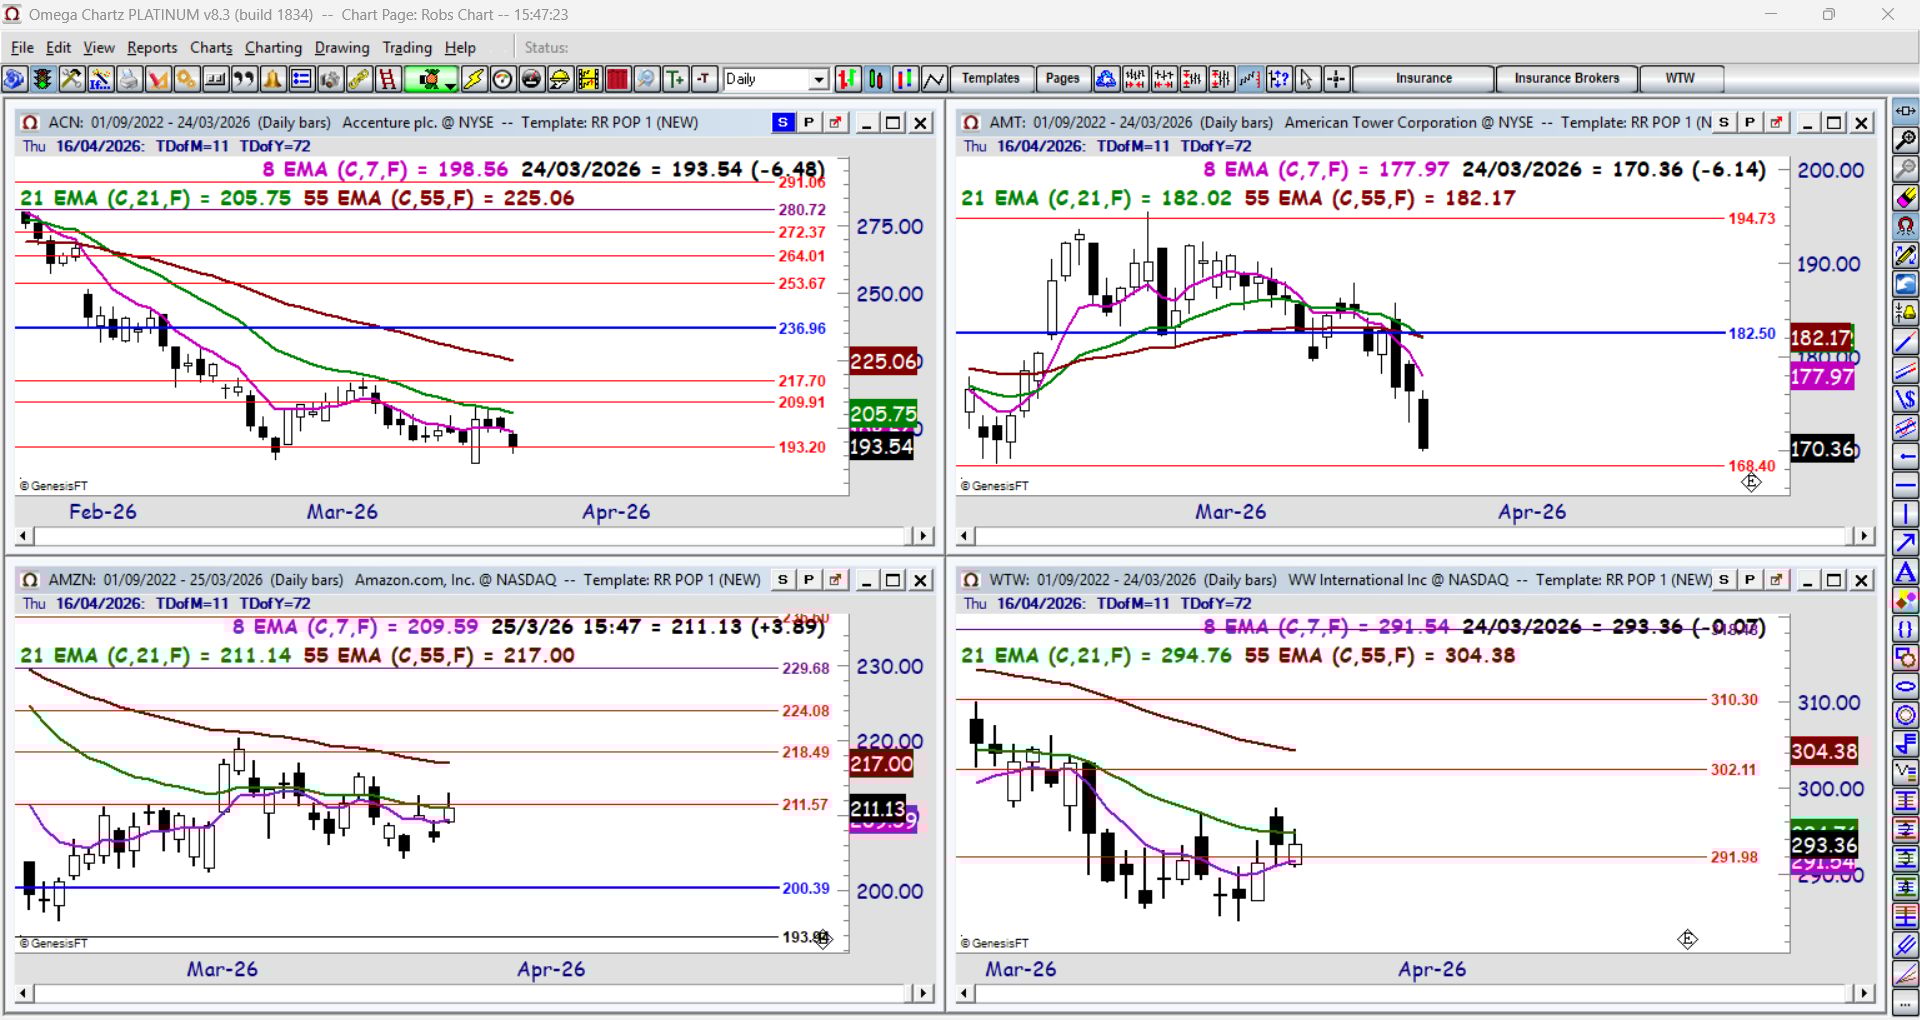
Task: Click the gauge dial icon
Action: [x=503, y=79]
